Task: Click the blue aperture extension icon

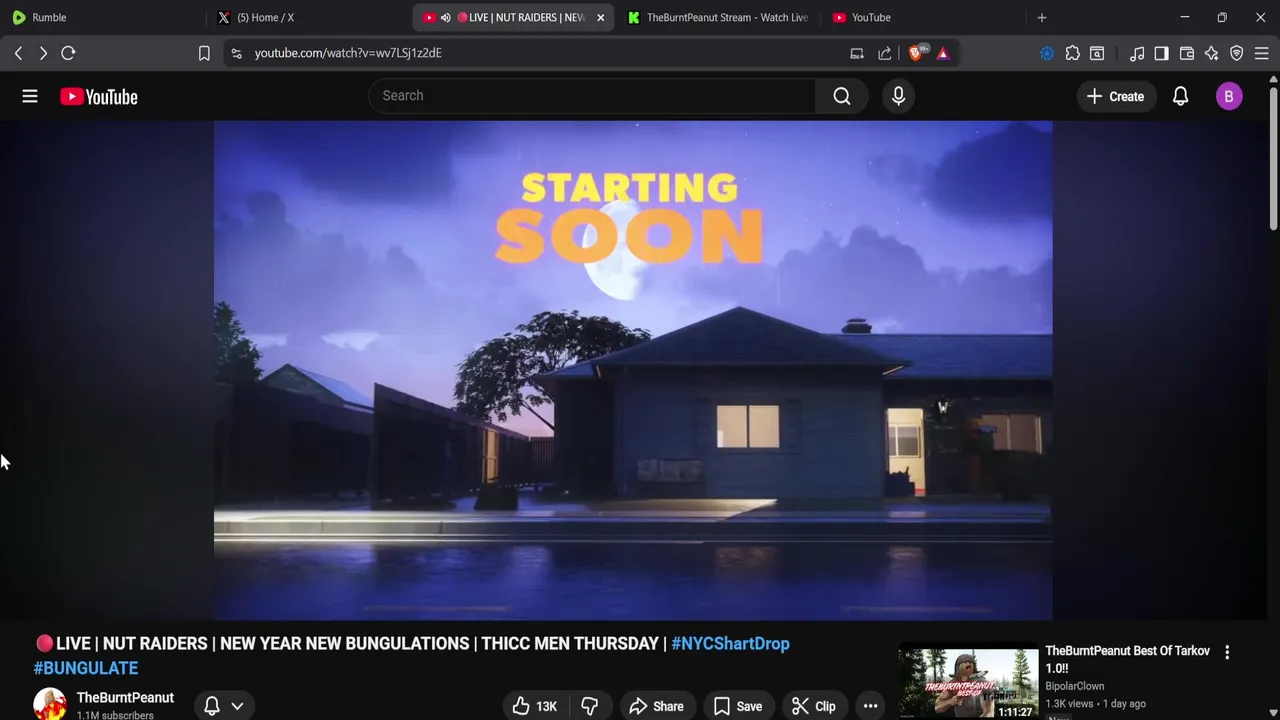Action: click(1047, 53)
